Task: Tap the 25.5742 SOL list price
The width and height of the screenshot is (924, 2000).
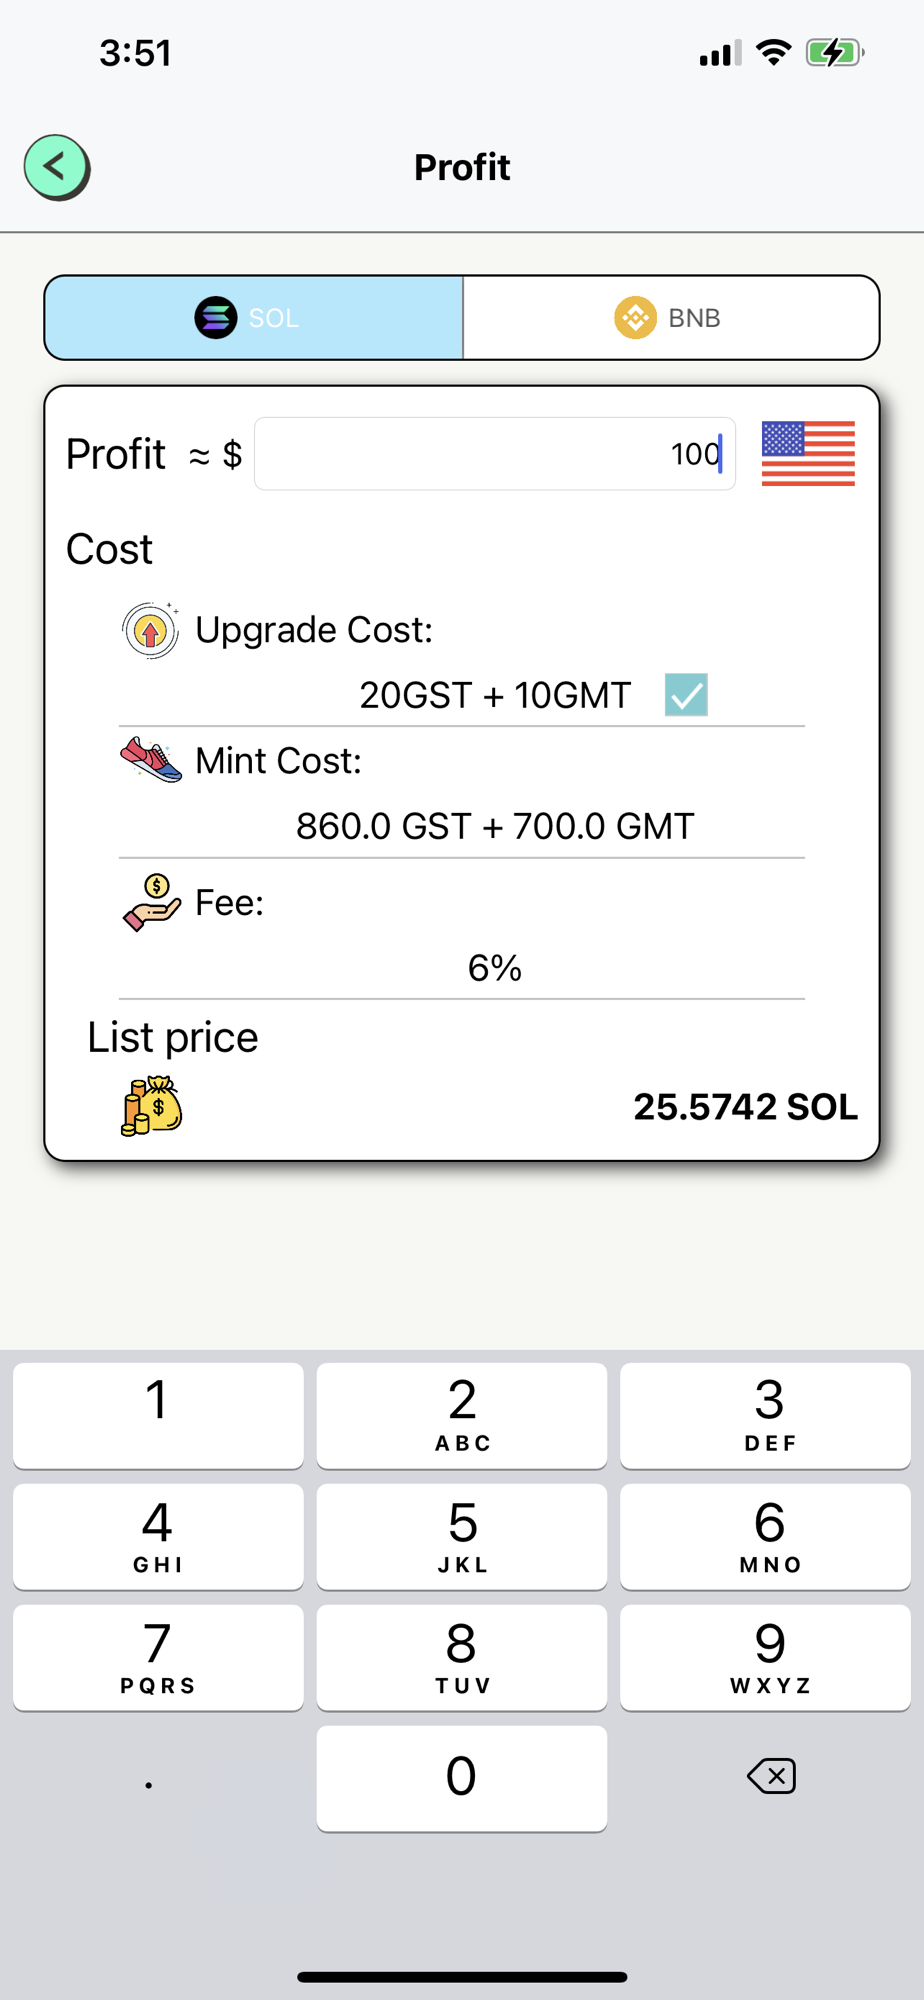Action: [x=745, y=1107]
